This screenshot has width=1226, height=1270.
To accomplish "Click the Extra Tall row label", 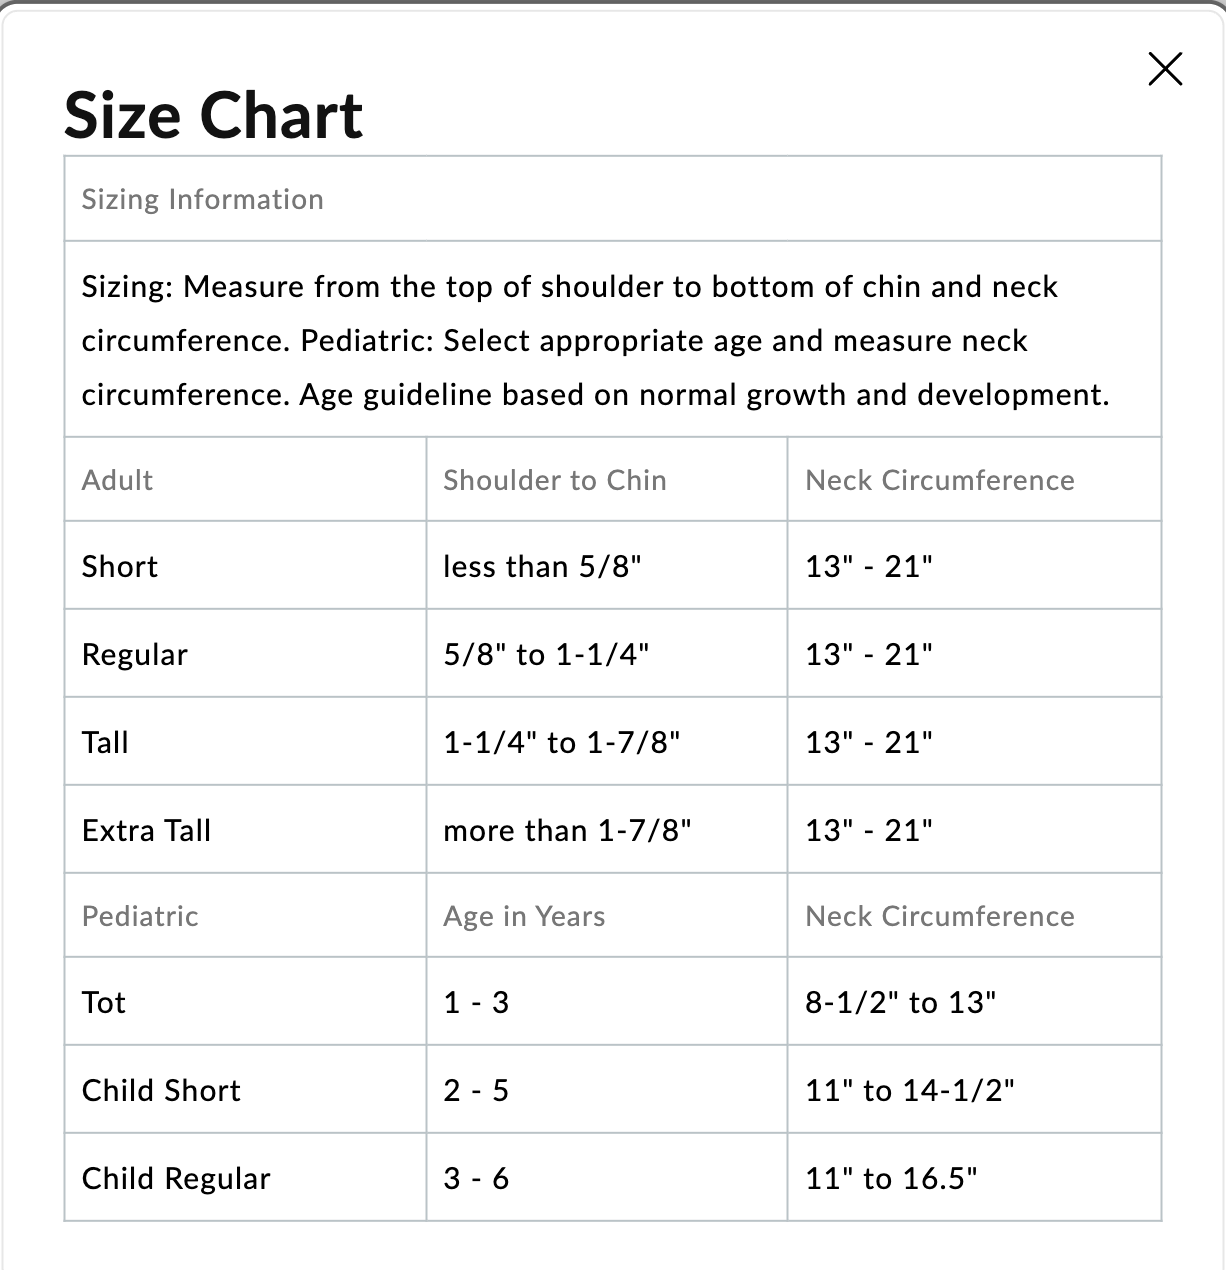I will [147, 831].
